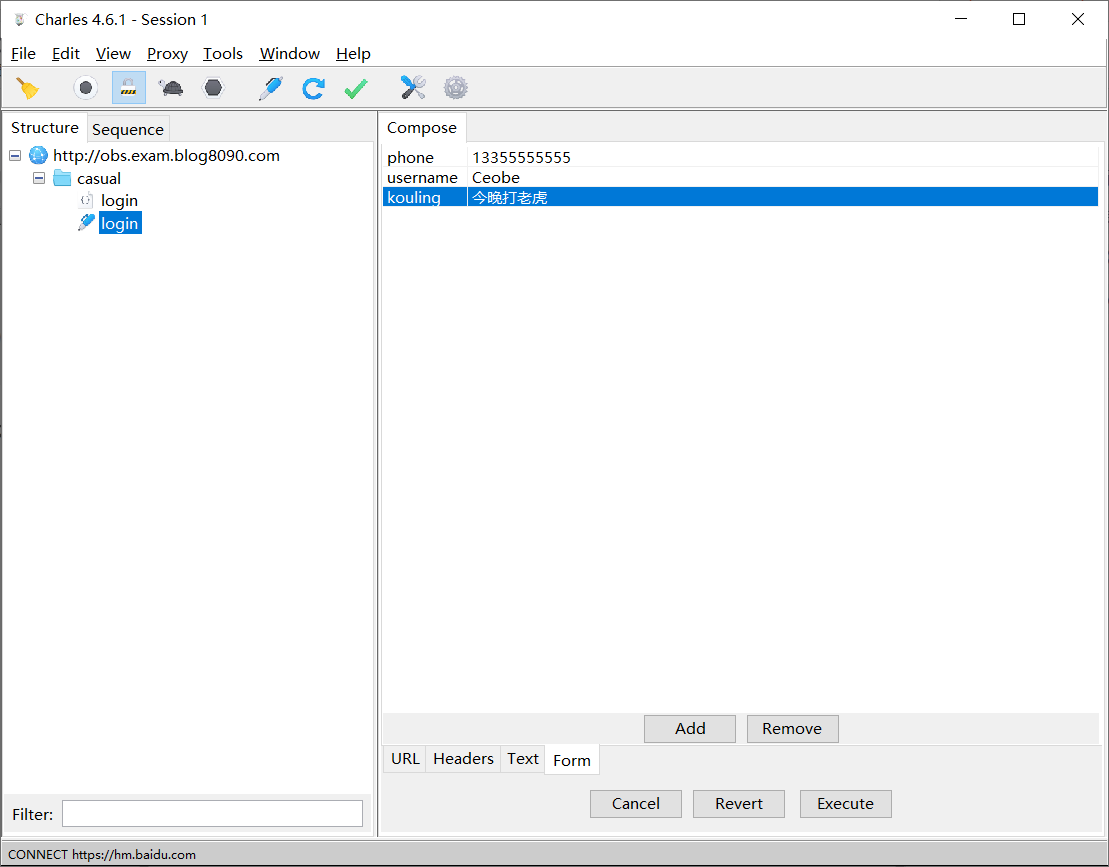The width and height of the screenshot is (1109, 867).
Task: Switch to the Structure tab
Action: coord(45,128)
